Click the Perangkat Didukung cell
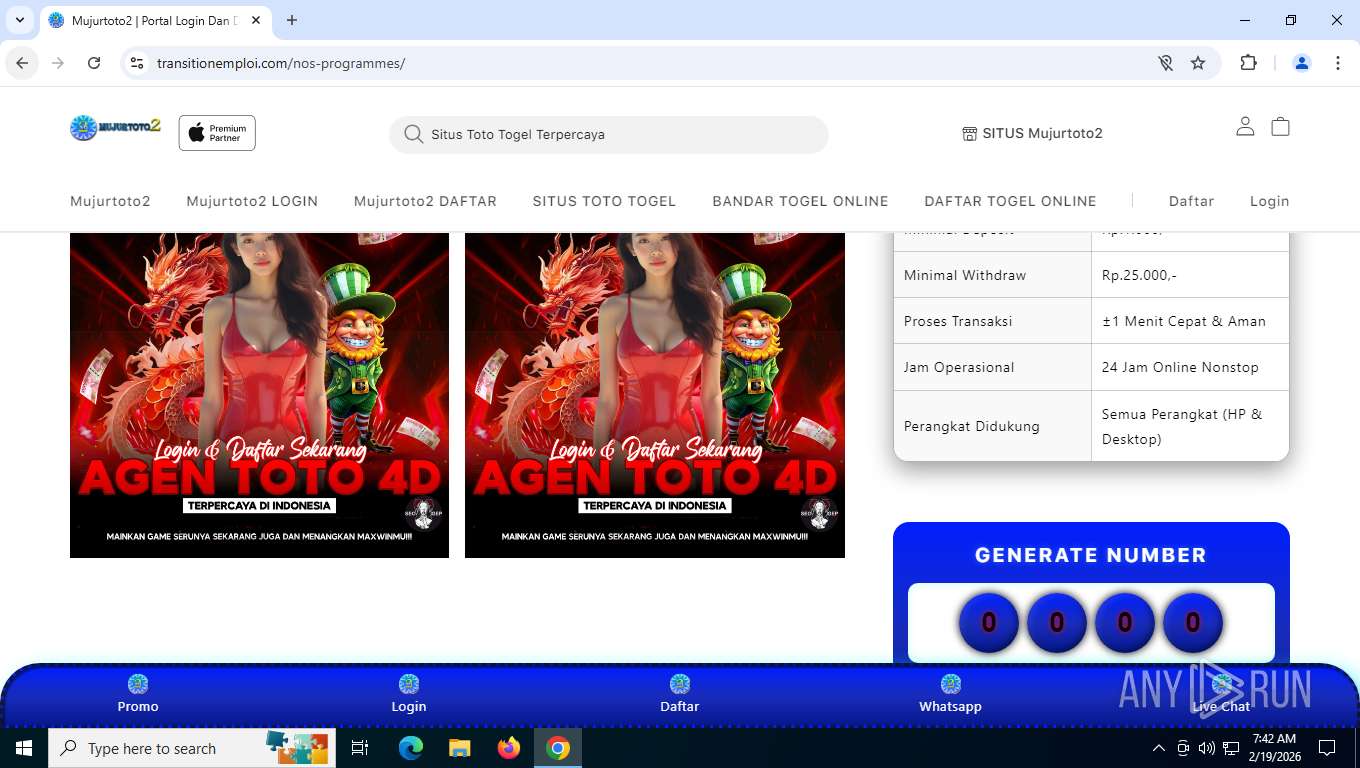Image resolution: width=1360 pixels, height=768 pixels. point(993,426)
